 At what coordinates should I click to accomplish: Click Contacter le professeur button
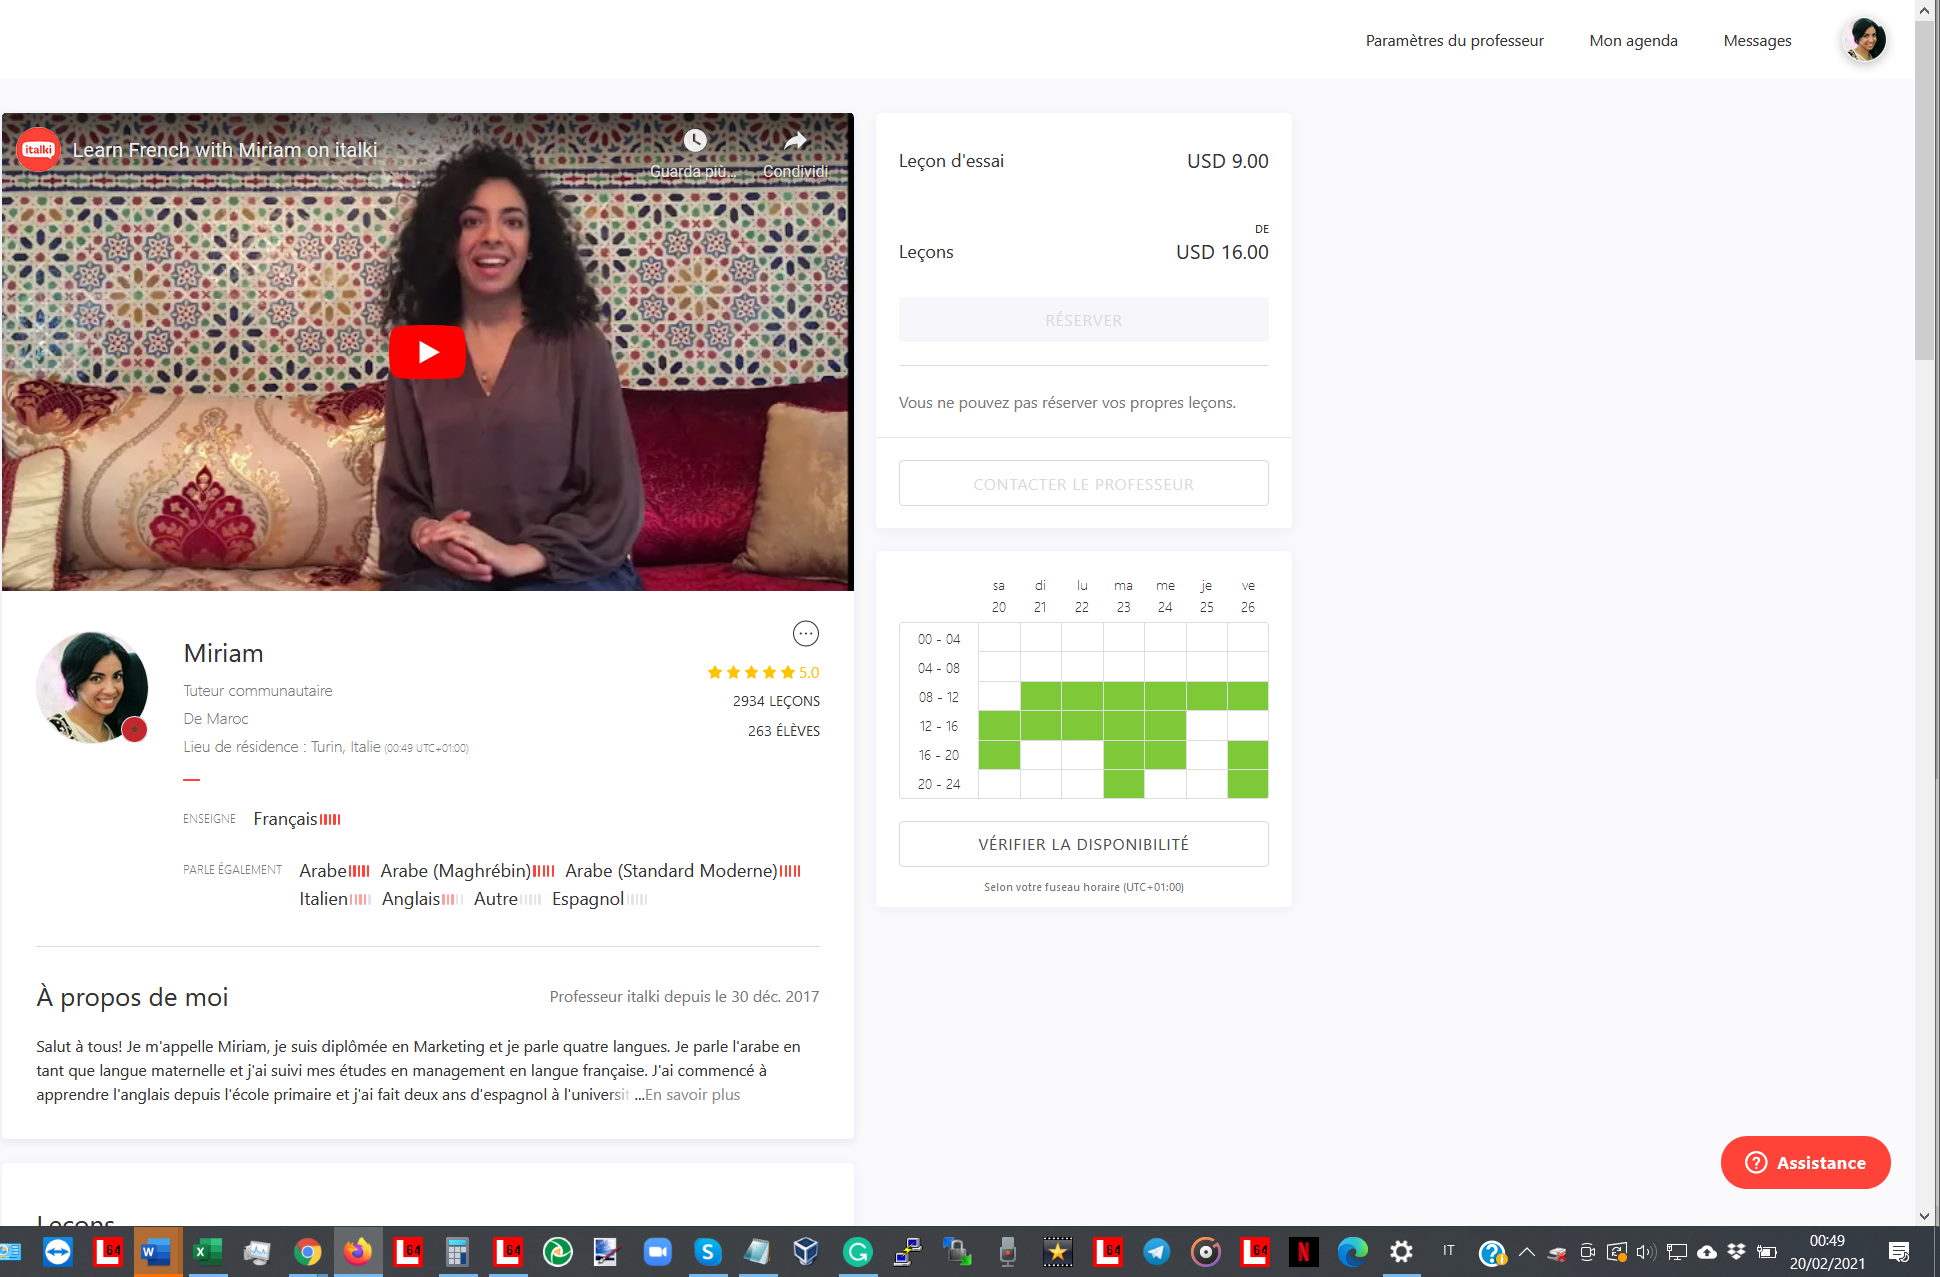click(1083, 484)
